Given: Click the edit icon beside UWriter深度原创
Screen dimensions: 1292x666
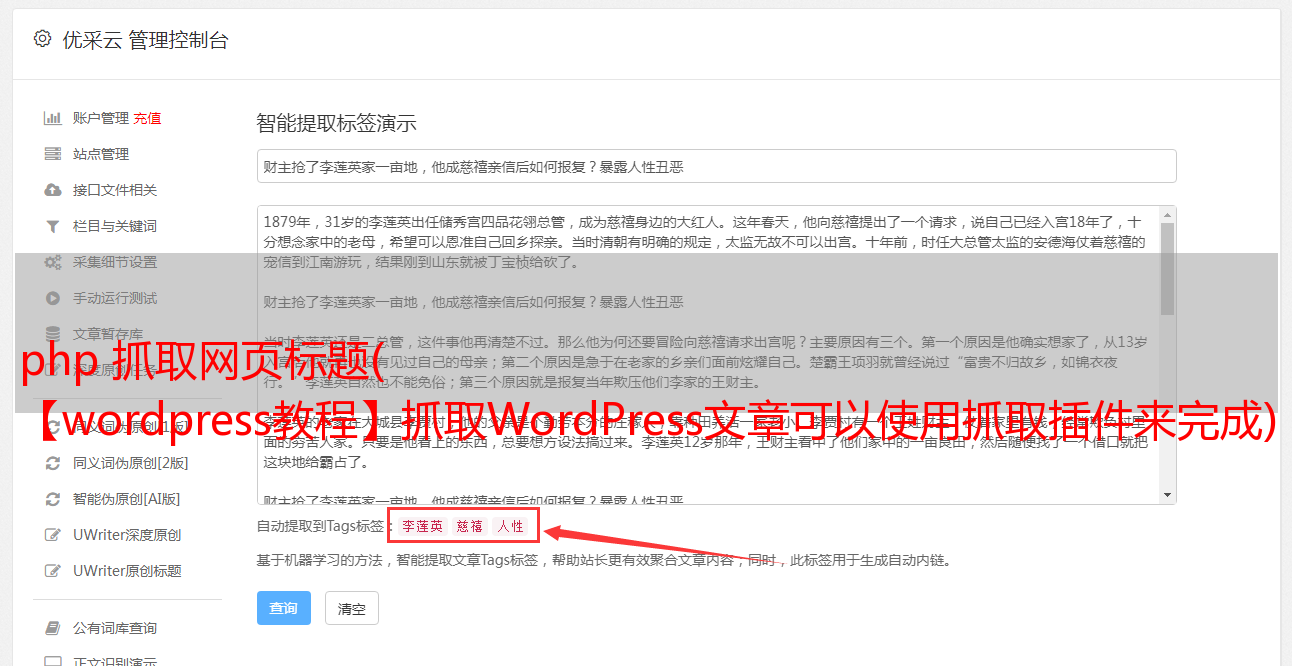Looking at the screenshot, I should point(53,535).
